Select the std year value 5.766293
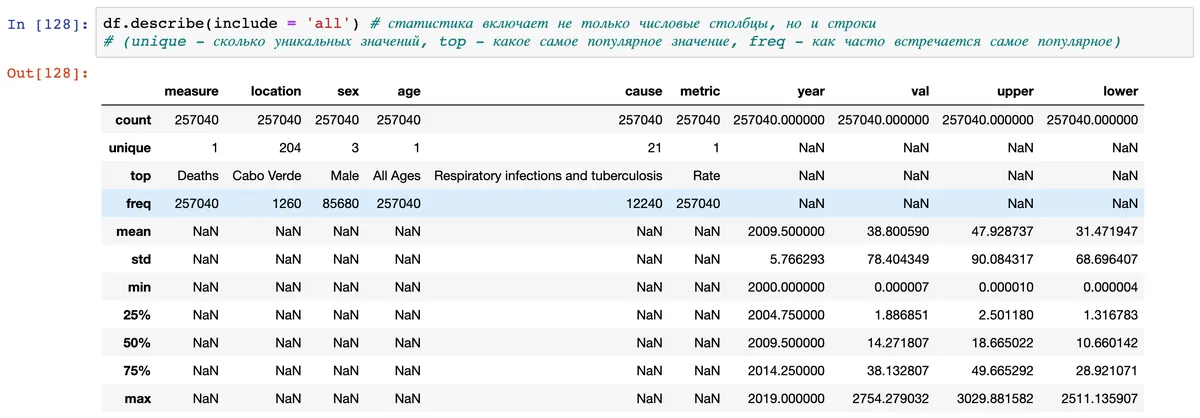The width and height of the screenshot is (1200, 418). pos(786,260)
